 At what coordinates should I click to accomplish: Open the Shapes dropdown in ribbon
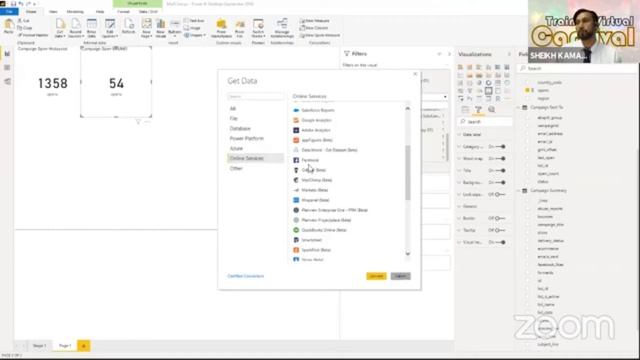point(195,35)
